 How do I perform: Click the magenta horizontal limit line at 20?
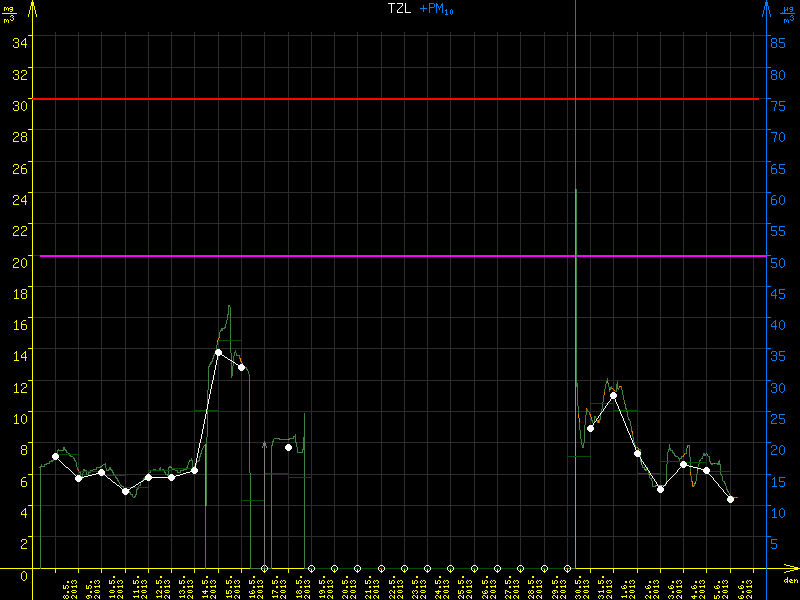(x=400, y=256)
